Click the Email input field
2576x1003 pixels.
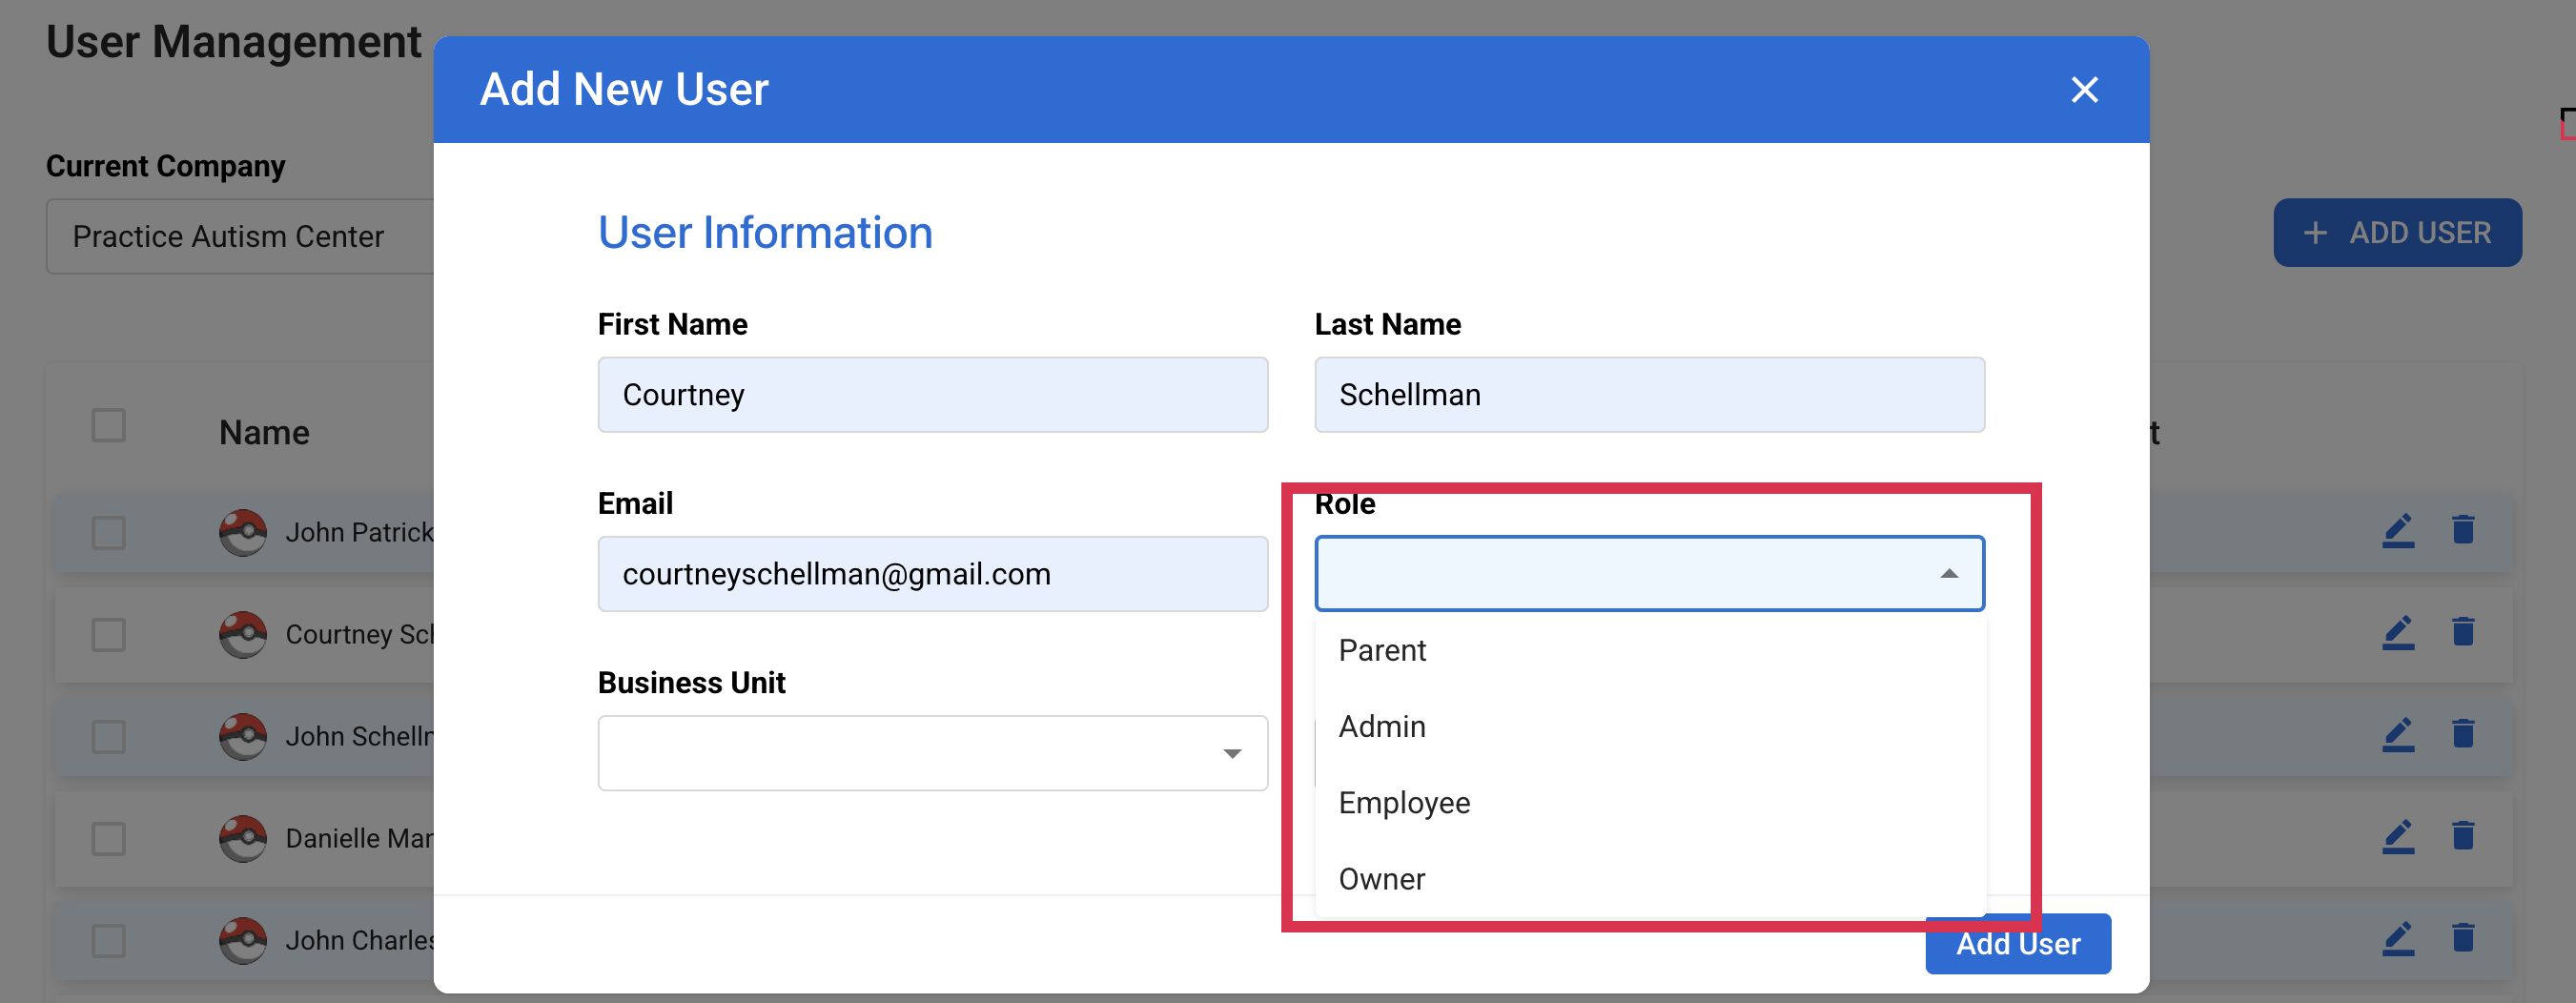coord(932,573)
